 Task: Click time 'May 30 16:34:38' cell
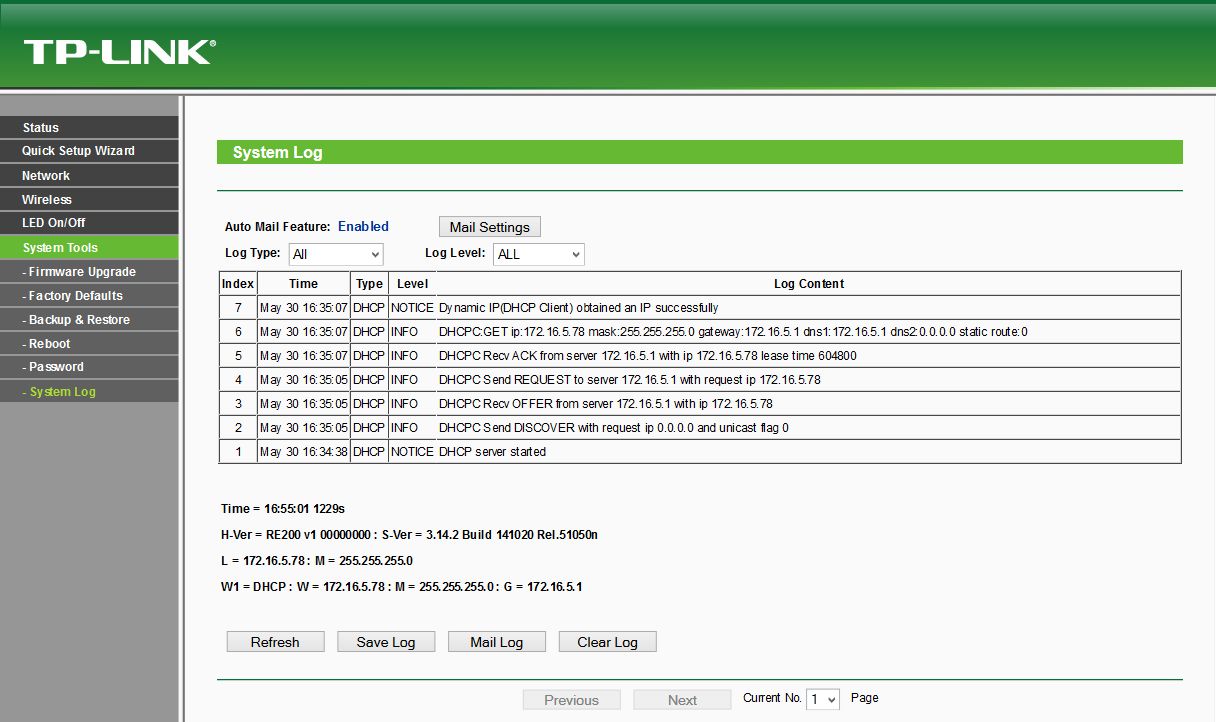304,451
